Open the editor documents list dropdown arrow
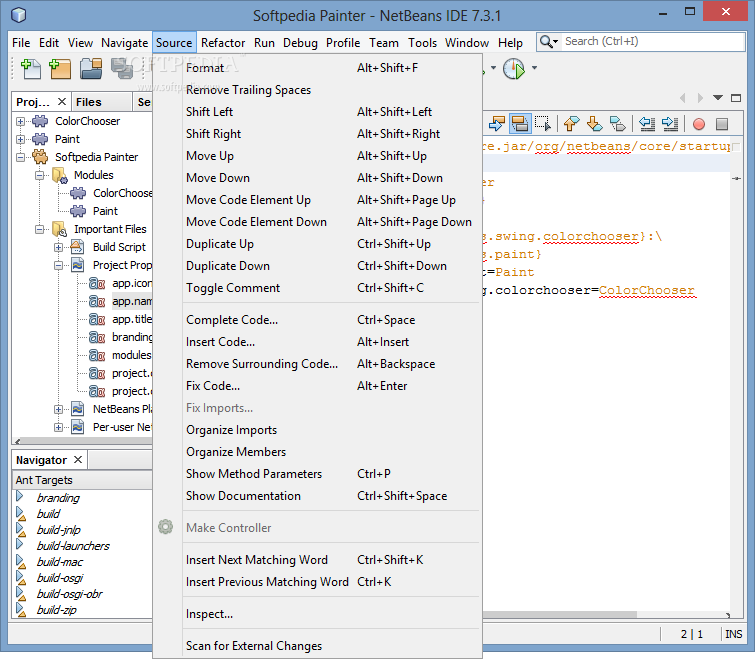The width and height of the screenshot is (755, 659). pyautogui.click(x=718, y=98)
